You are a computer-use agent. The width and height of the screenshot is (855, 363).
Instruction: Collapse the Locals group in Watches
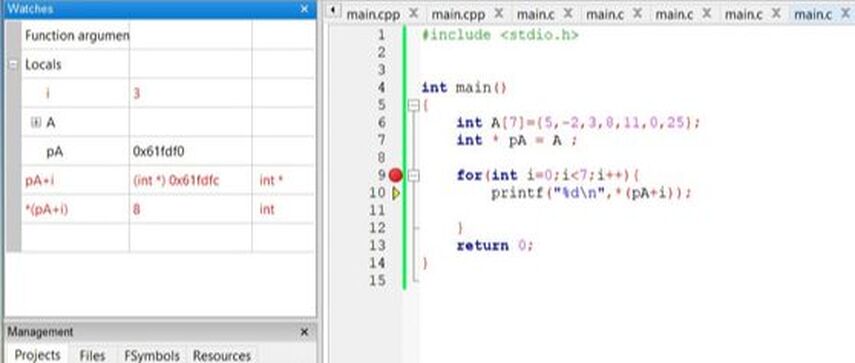[x=13, y=65]
